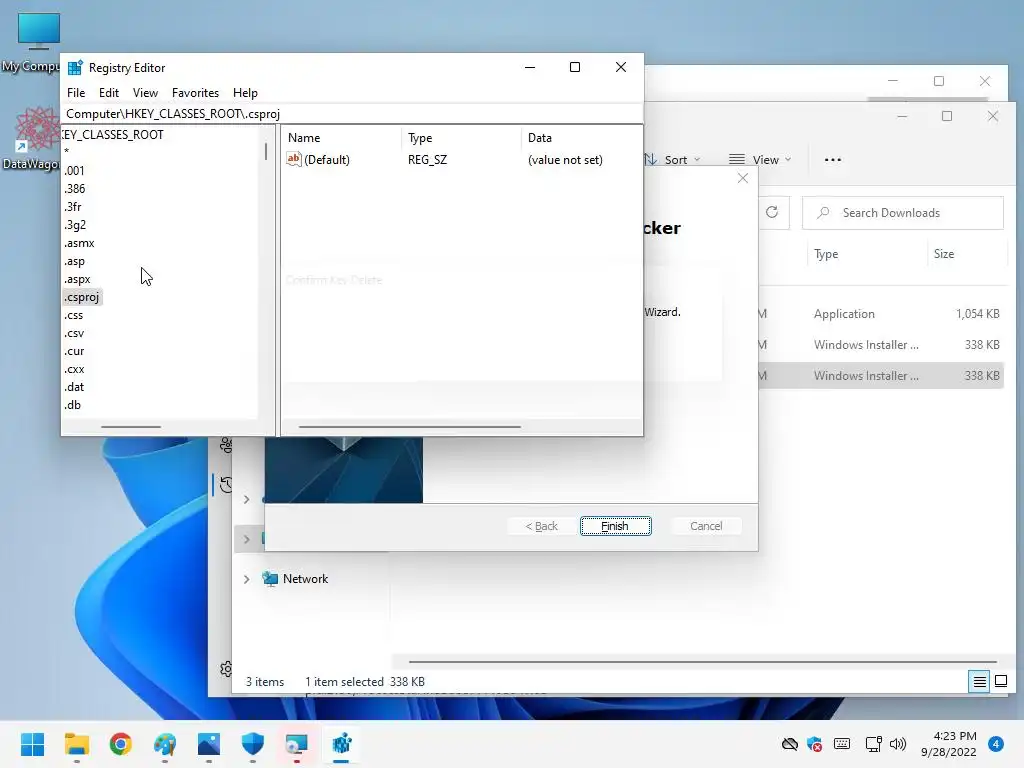Viewport: 1024px width, 768px height.
Task: Click the Back button in the wizard
Action: coord(541,526)
